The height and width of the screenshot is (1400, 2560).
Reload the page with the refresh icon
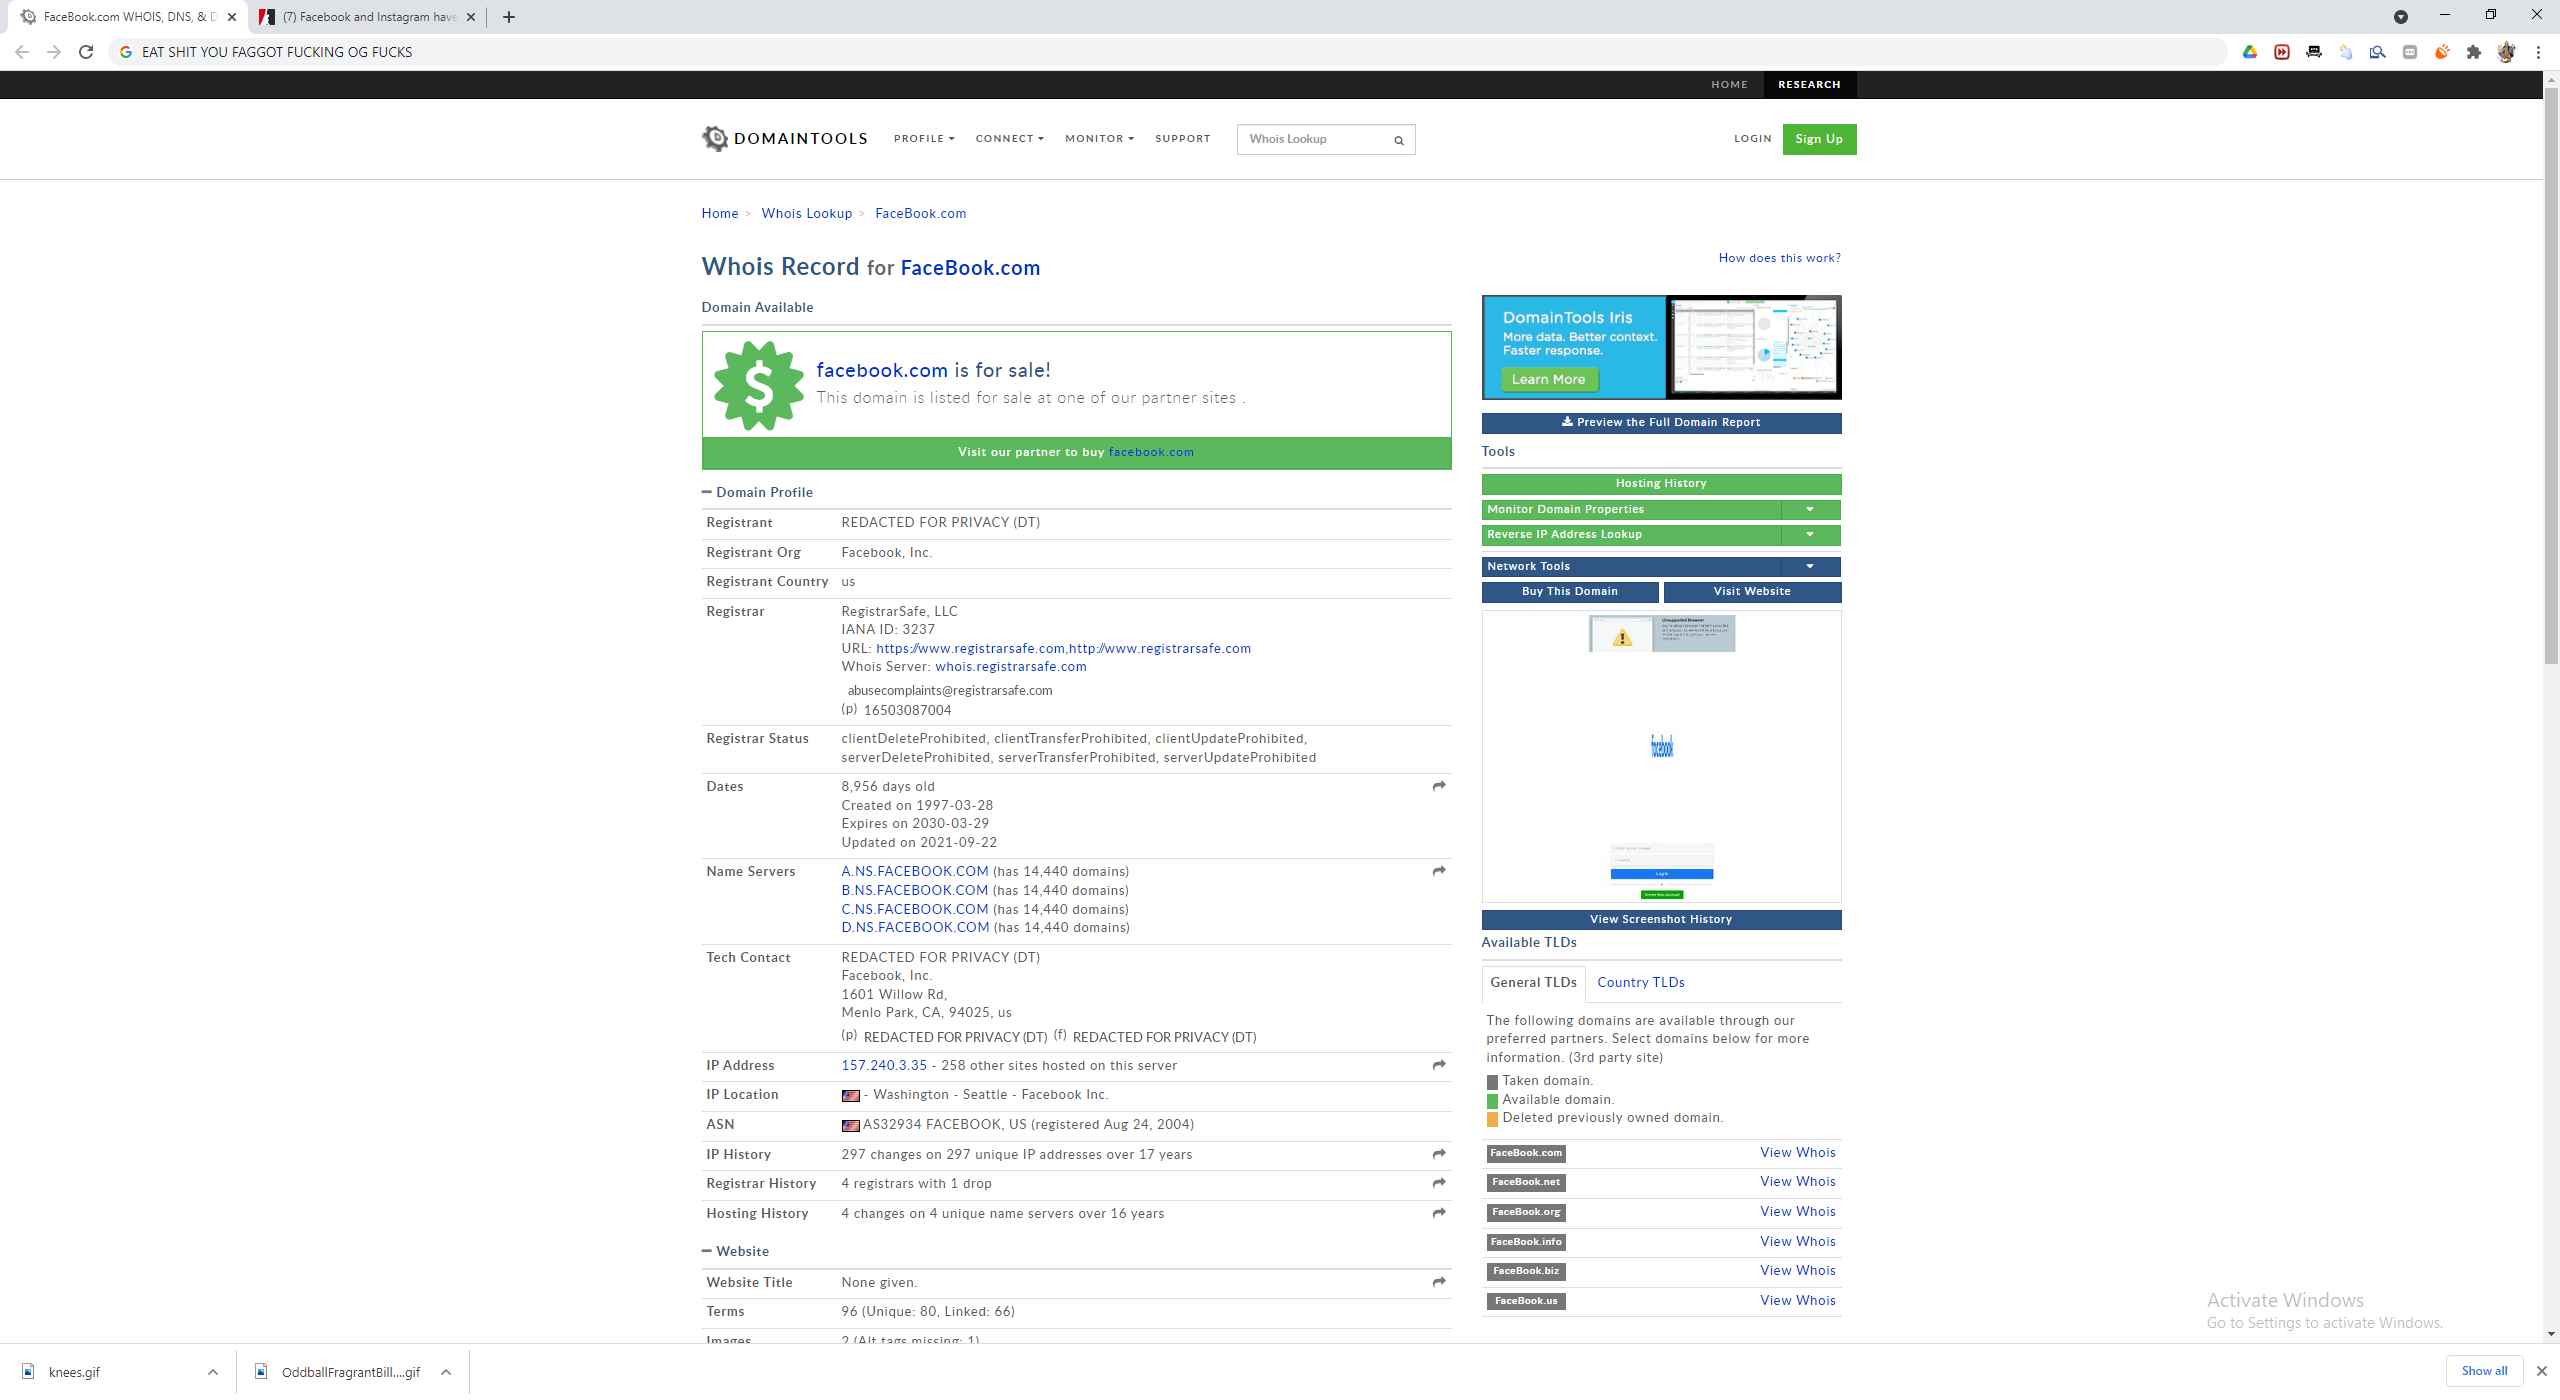coord(86,52)
